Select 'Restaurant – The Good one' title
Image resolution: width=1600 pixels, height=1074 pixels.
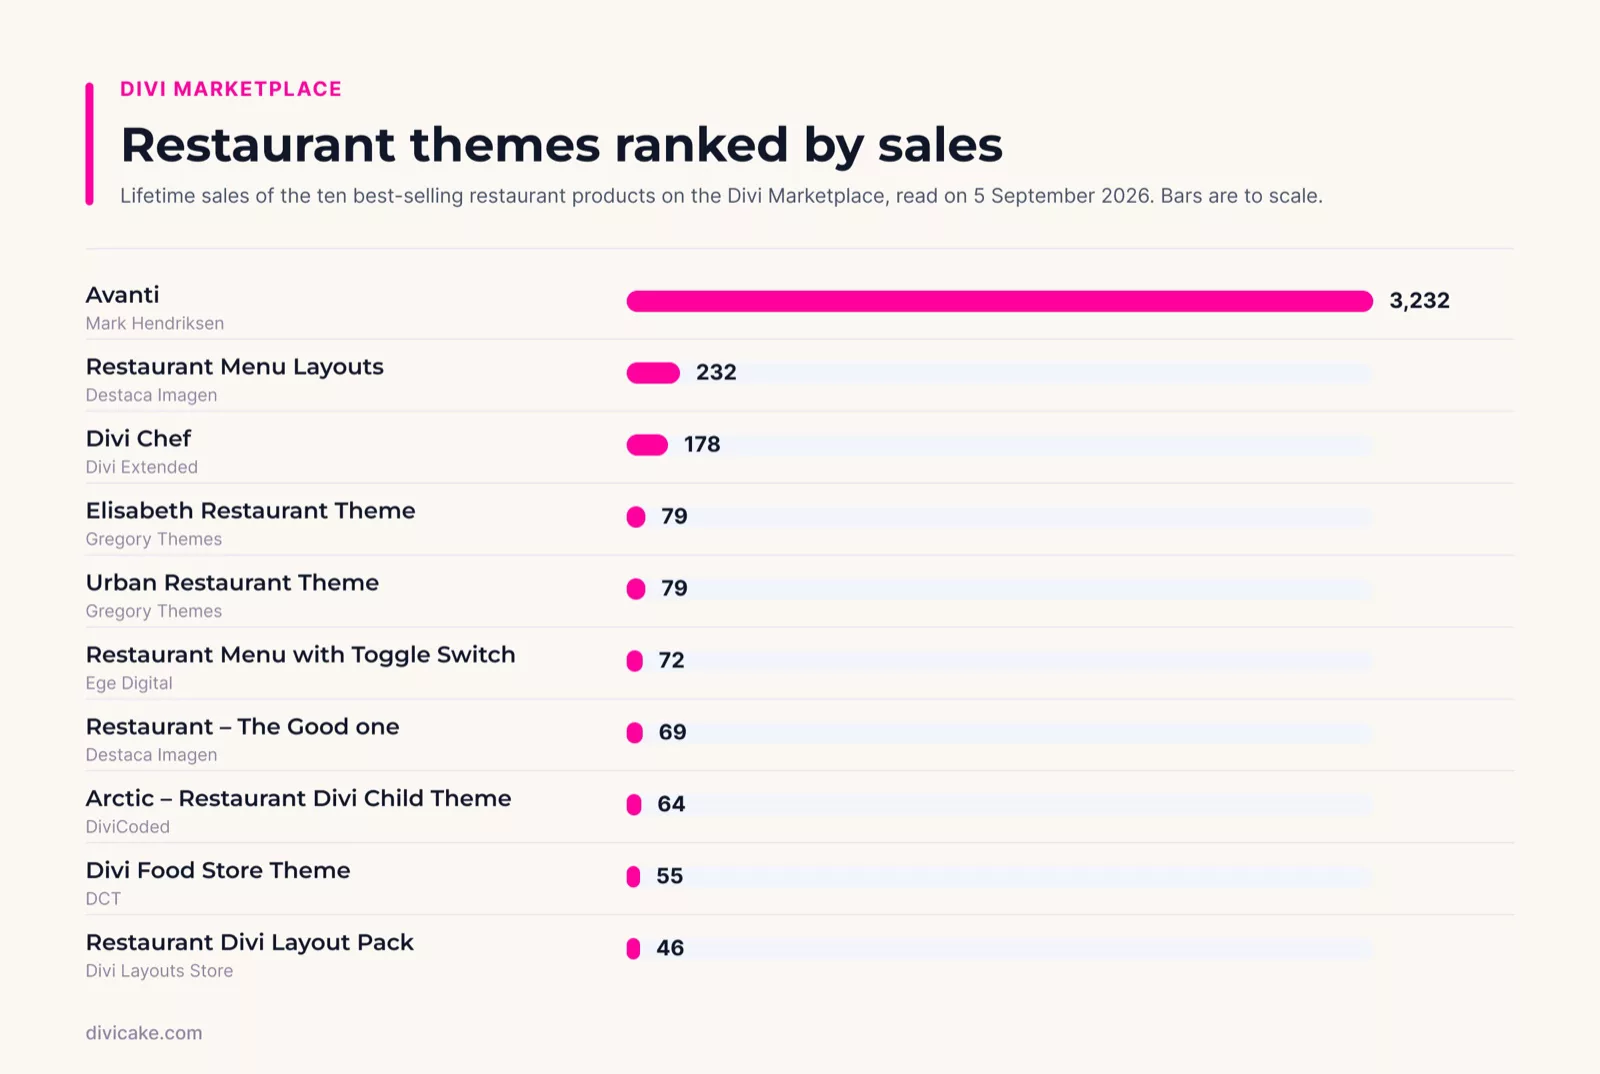(x=242, y=727)
